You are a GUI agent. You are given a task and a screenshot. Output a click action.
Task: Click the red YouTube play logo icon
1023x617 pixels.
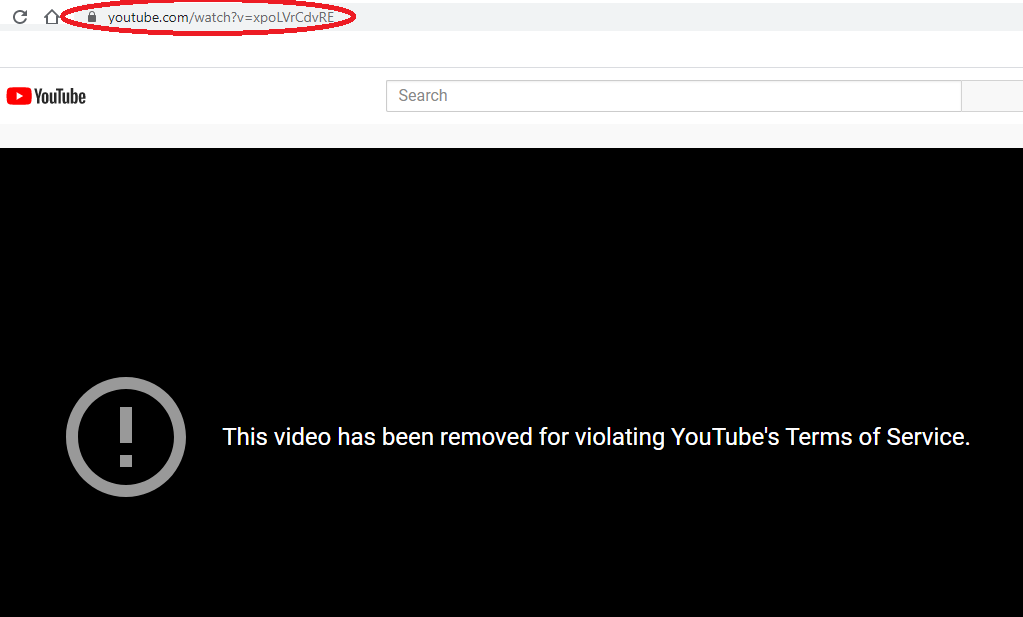tap(18, 96)
